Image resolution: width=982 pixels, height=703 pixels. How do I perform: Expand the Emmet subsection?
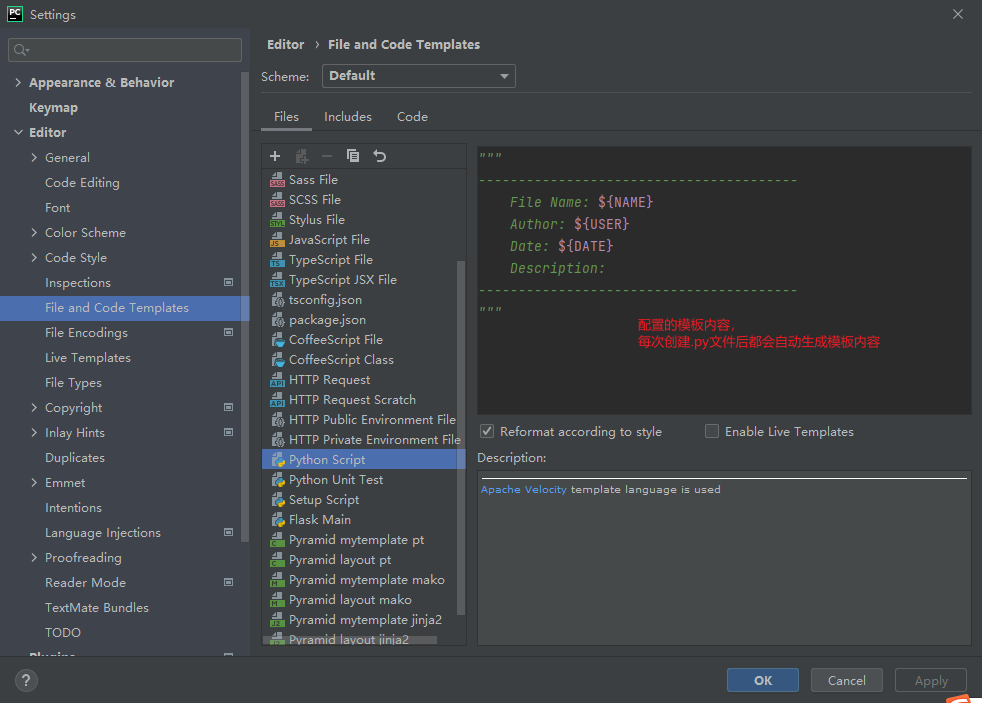[x=34, y=483]
